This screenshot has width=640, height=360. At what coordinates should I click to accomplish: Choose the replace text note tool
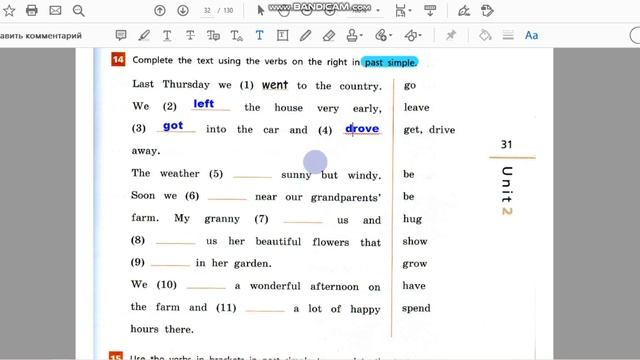tap(213, 36)
